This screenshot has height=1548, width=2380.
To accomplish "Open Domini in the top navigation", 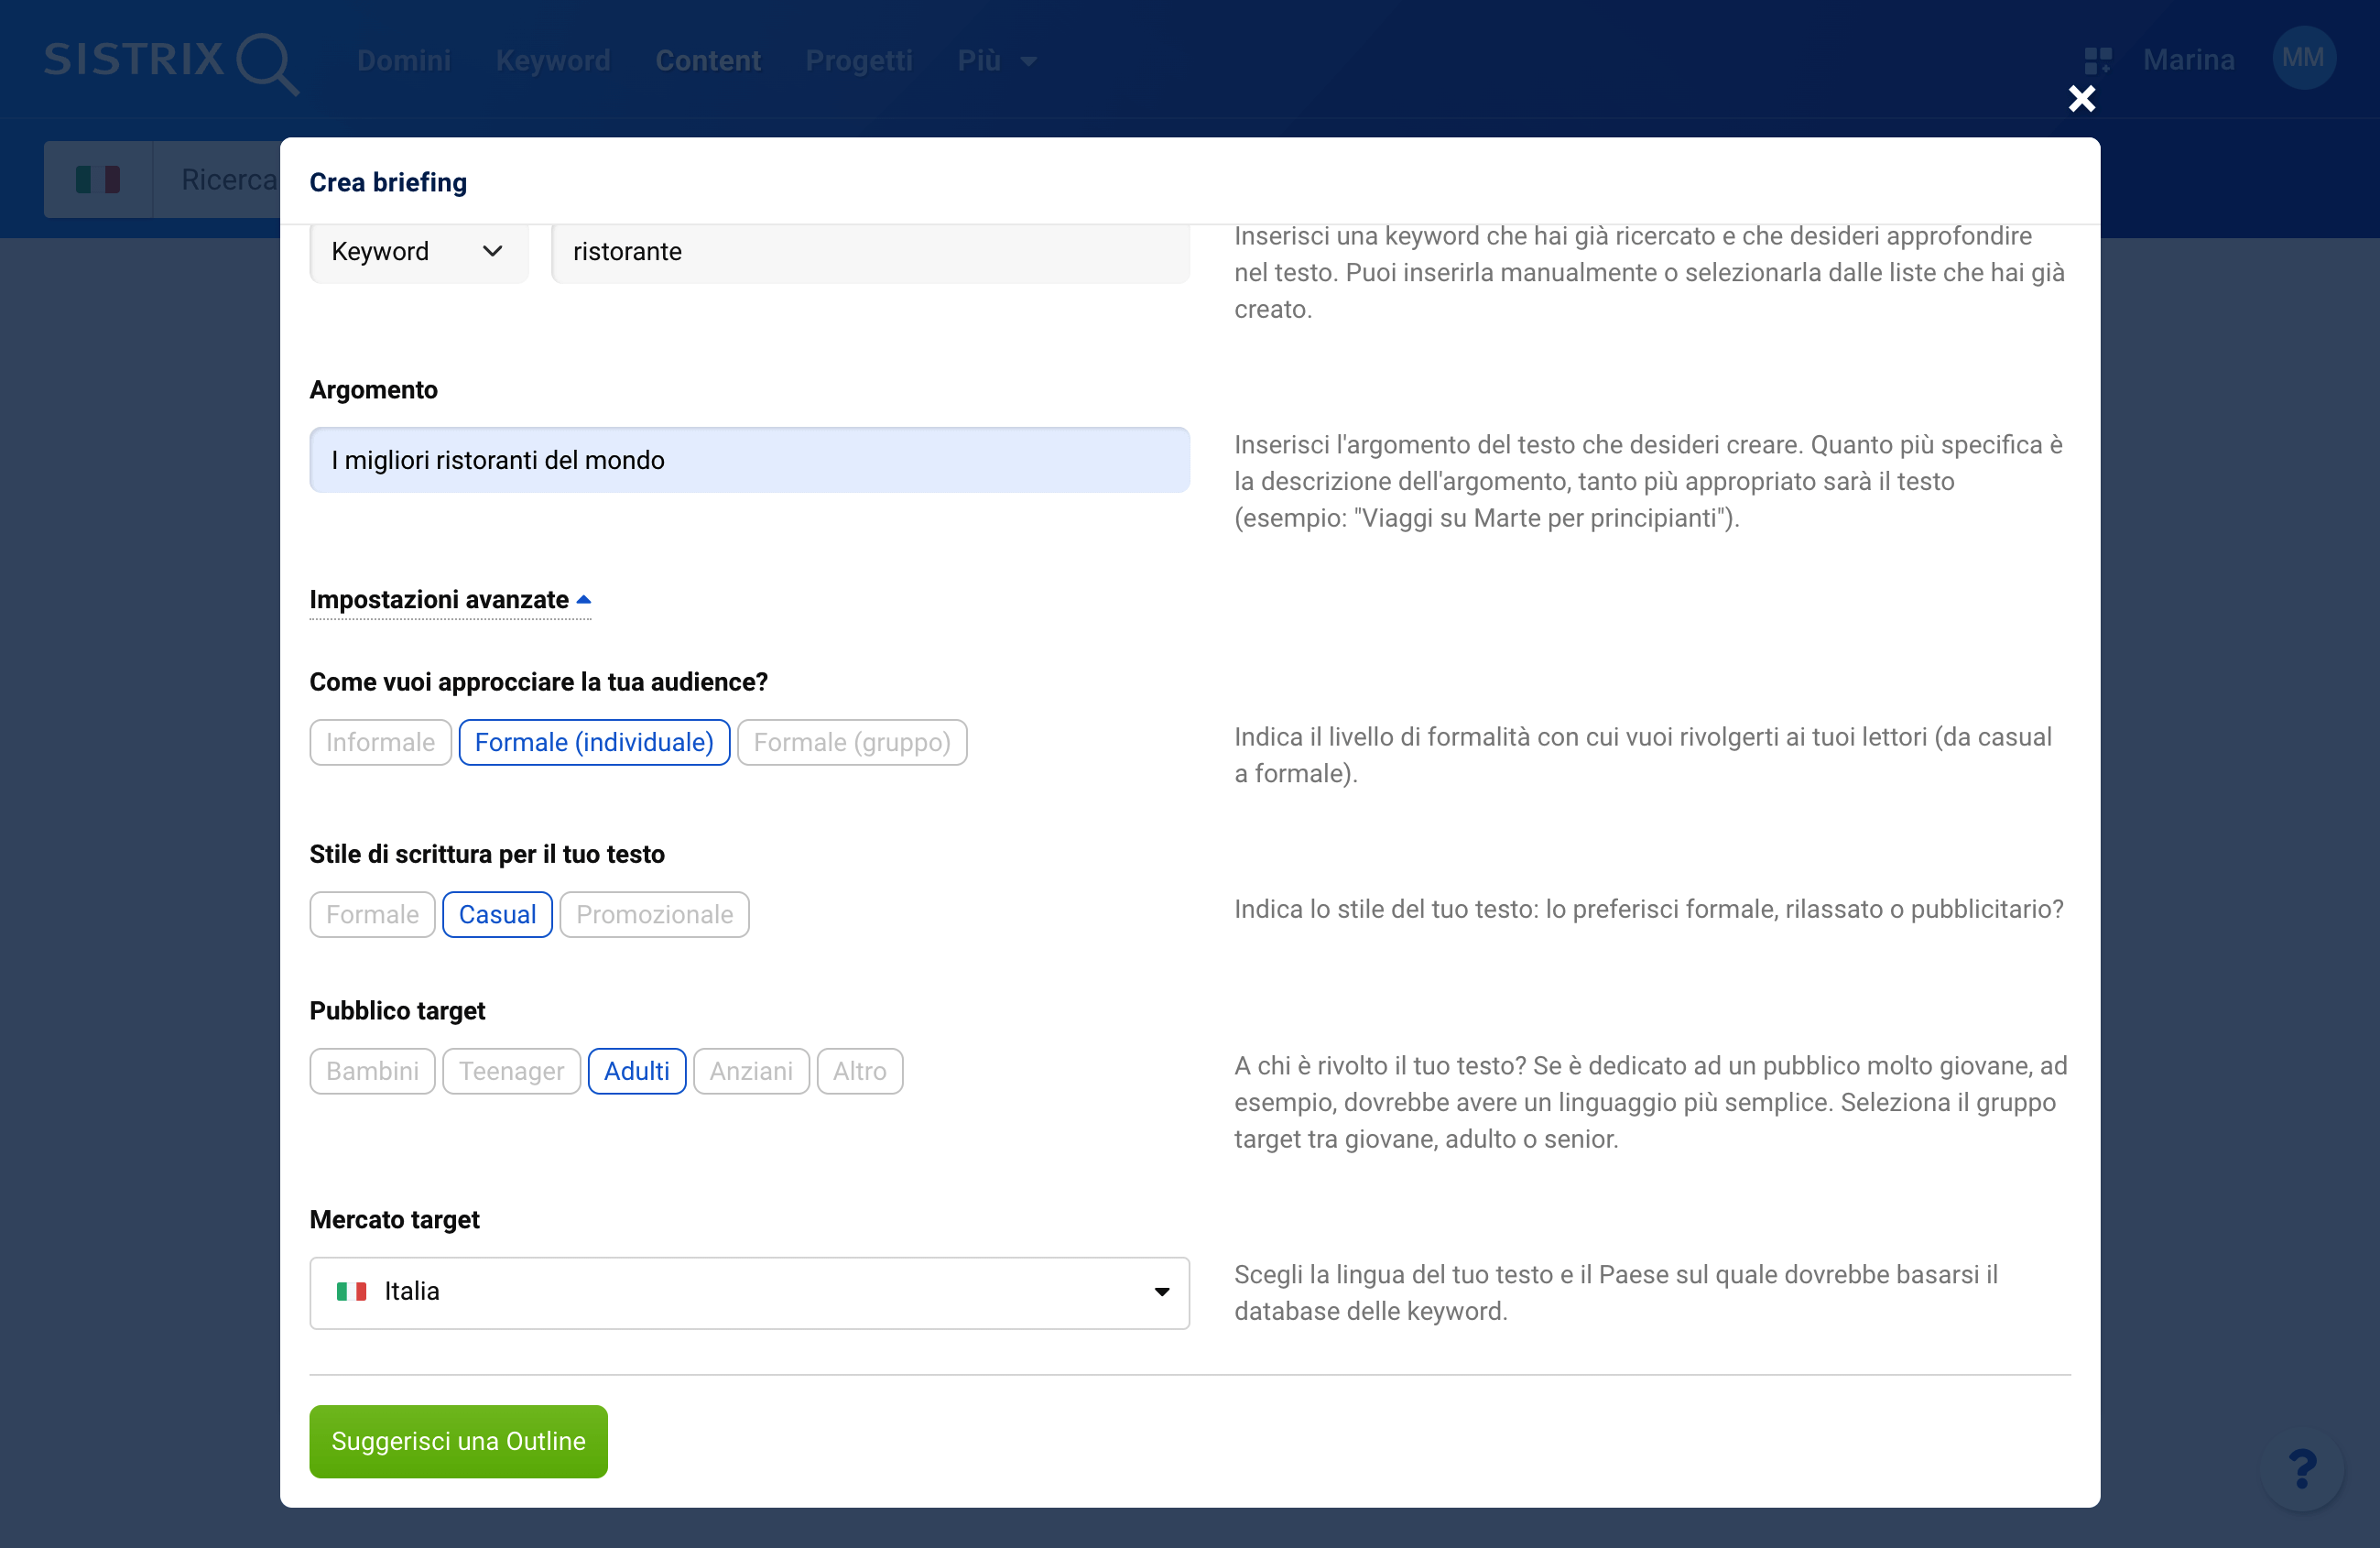I will 404,61.
